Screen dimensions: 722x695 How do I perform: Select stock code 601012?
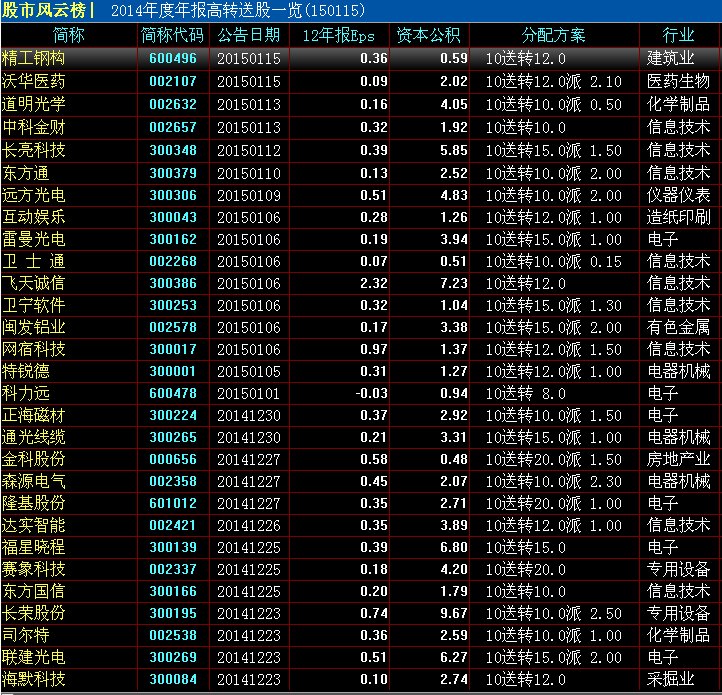click(x=173, y=503)
